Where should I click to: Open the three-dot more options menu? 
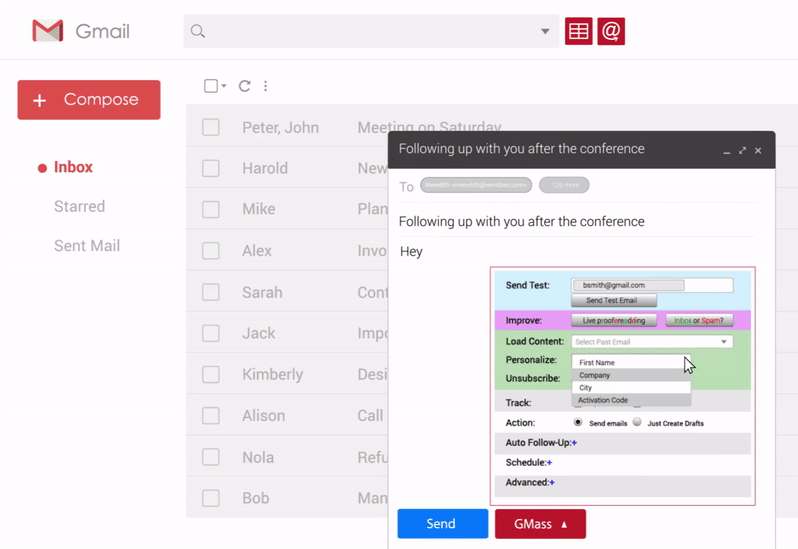tap(265, 86)
